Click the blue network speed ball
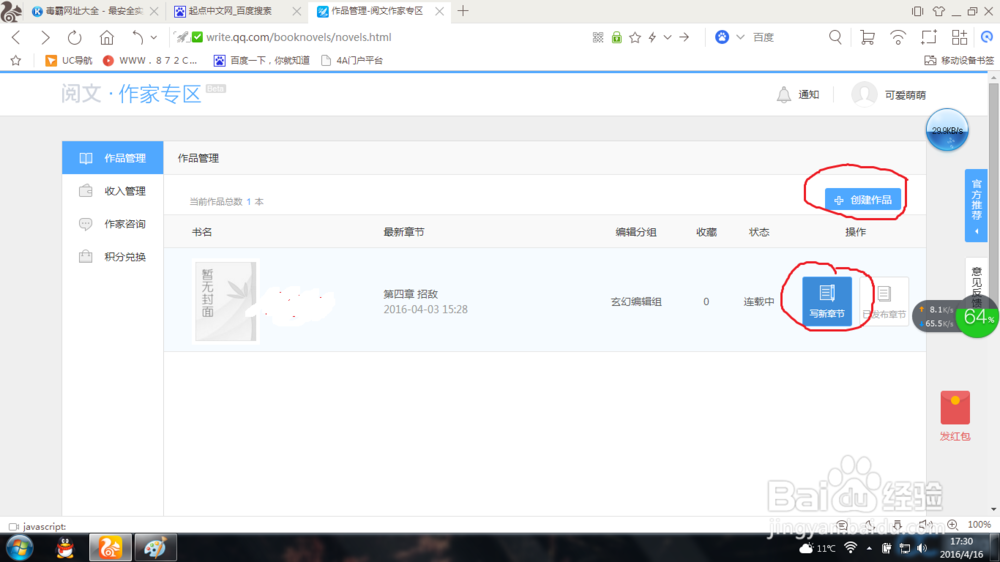Viewport: 1000px width, 562px height. coord(947,129)
